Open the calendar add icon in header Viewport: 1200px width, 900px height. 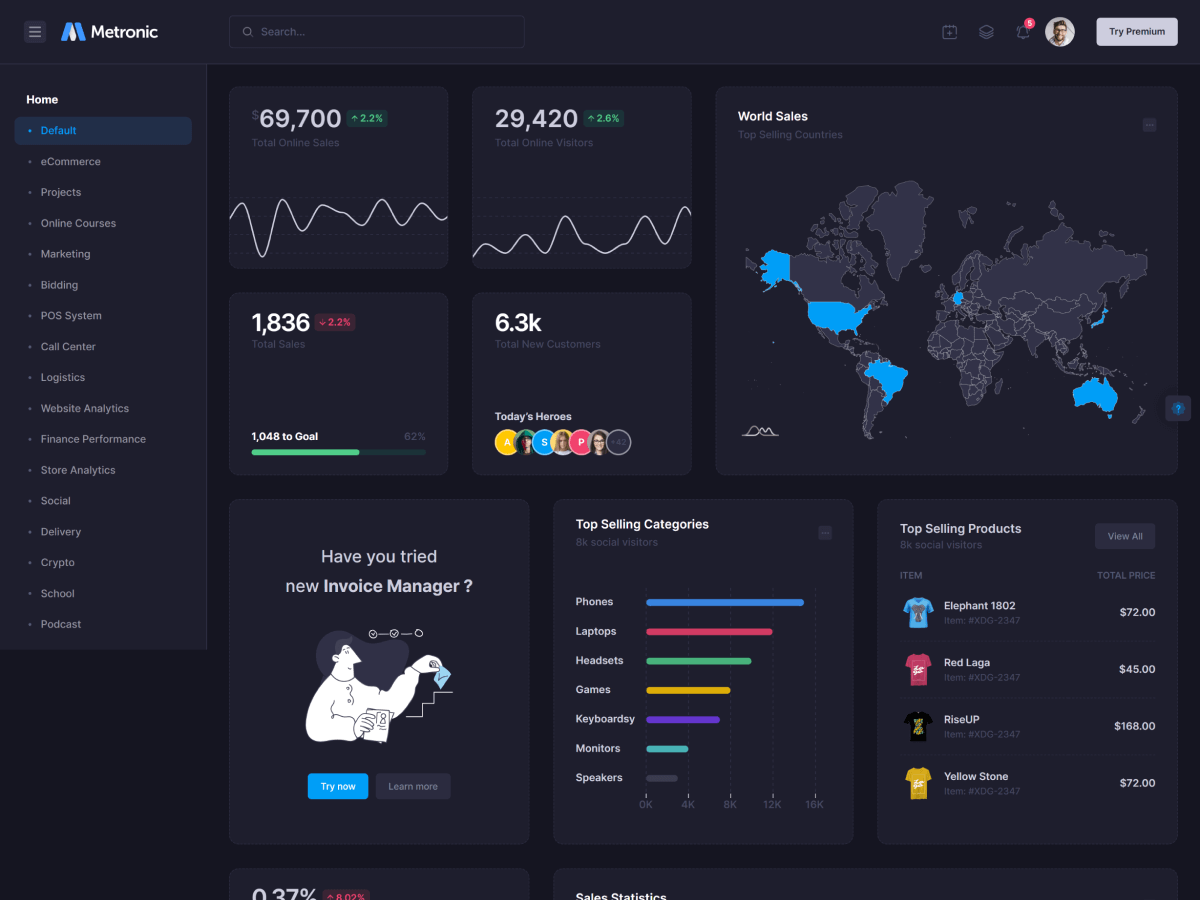click(x=949, y=32)
